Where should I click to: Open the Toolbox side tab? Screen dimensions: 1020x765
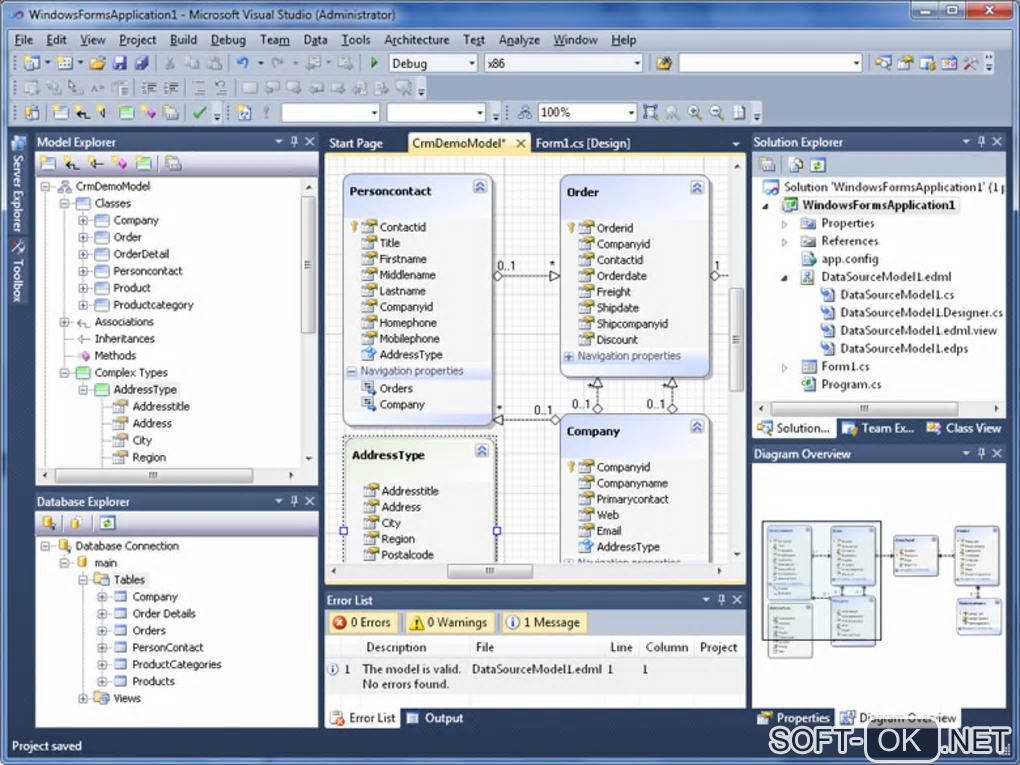(18, 271)
